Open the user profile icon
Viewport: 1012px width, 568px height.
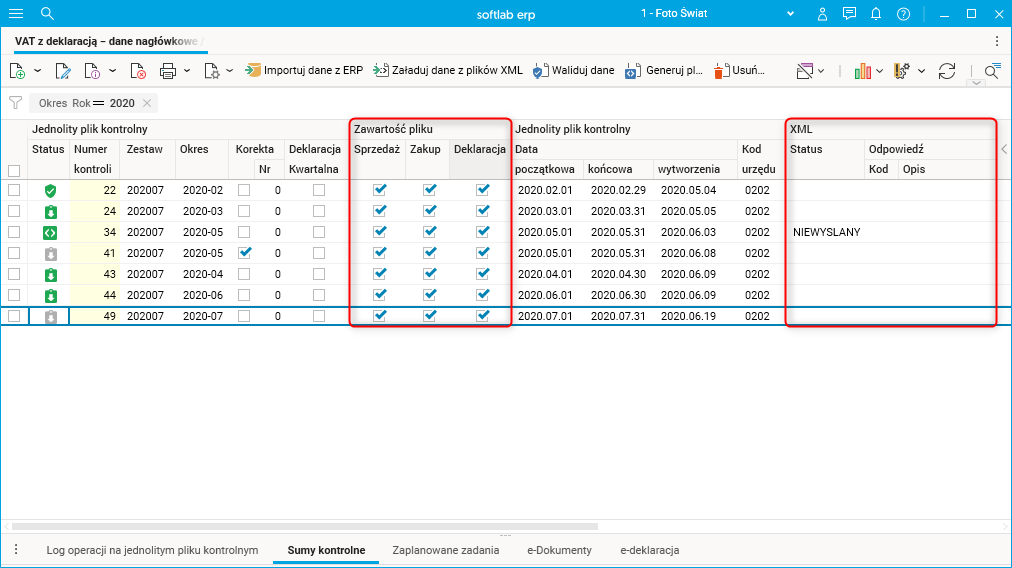click(822, 14)
